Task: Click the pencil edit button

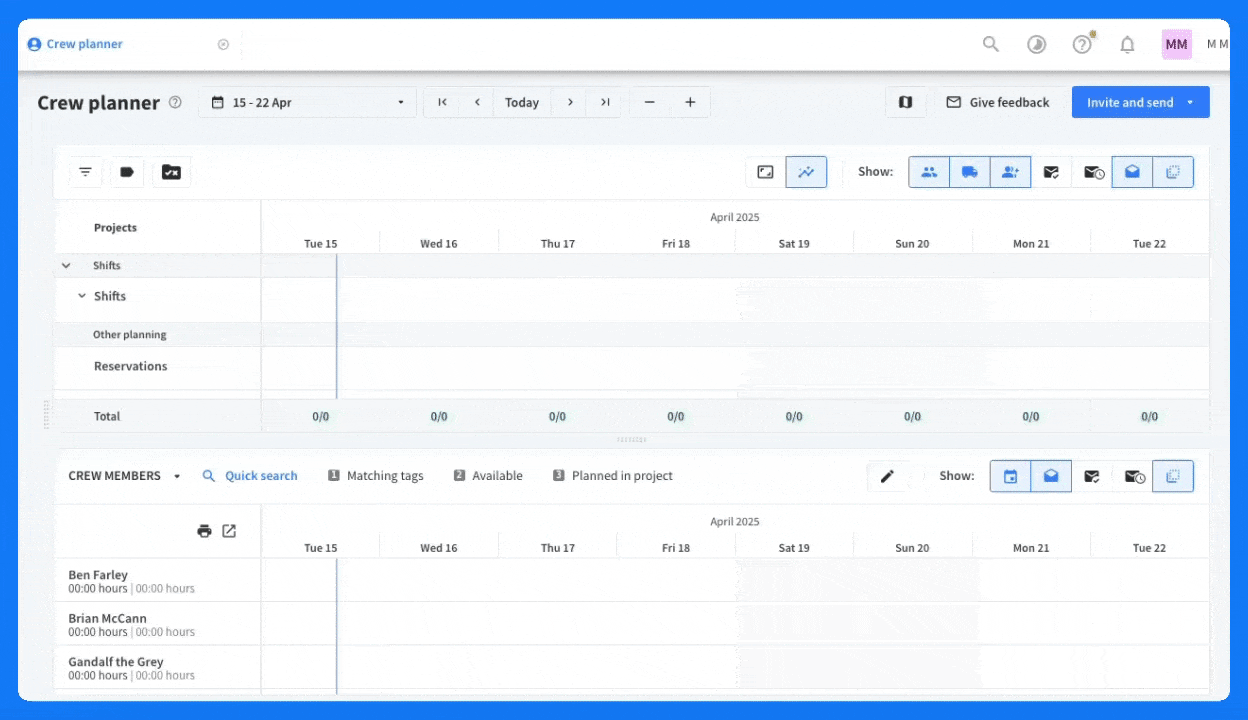Action: tap(887, 476)
